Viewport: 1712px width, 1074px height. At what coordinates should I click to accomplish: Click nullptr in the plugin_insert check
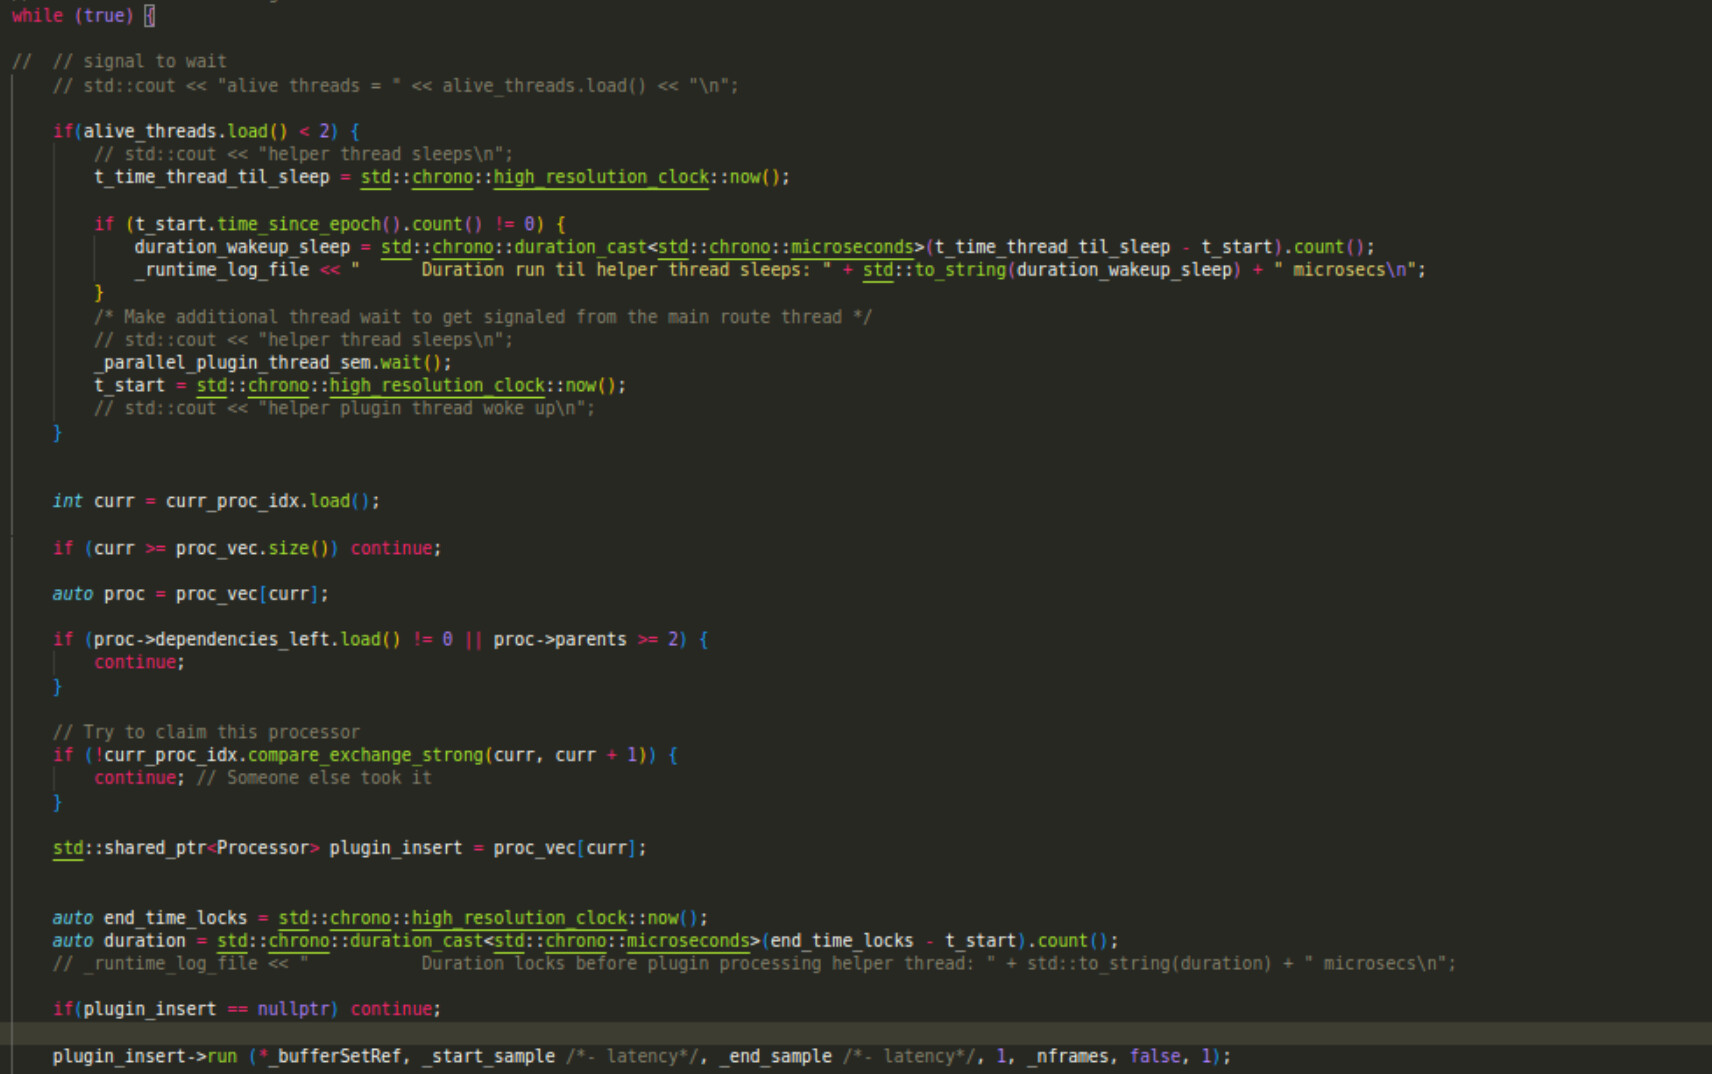[x=293, y=1009]
